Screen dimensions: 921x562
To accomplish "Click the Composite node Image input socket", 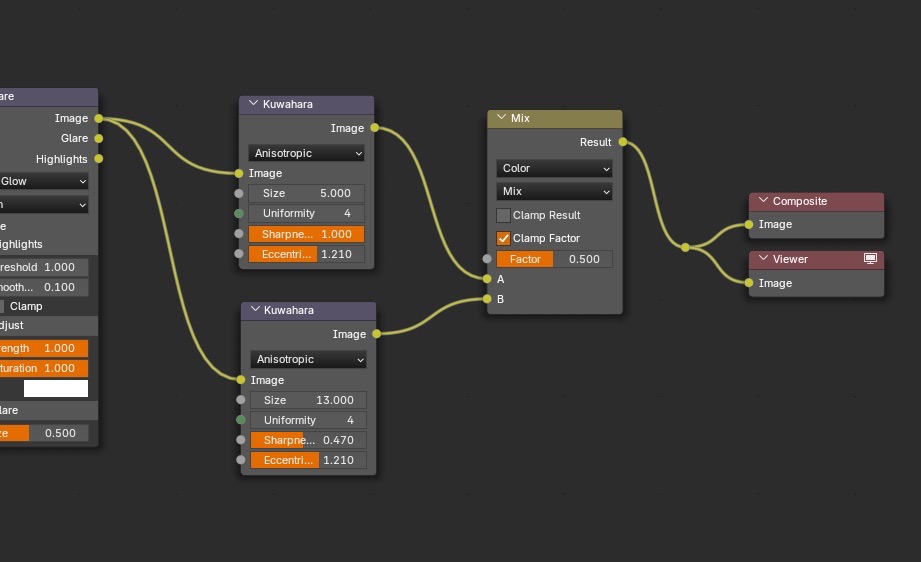I will (749, 224).
